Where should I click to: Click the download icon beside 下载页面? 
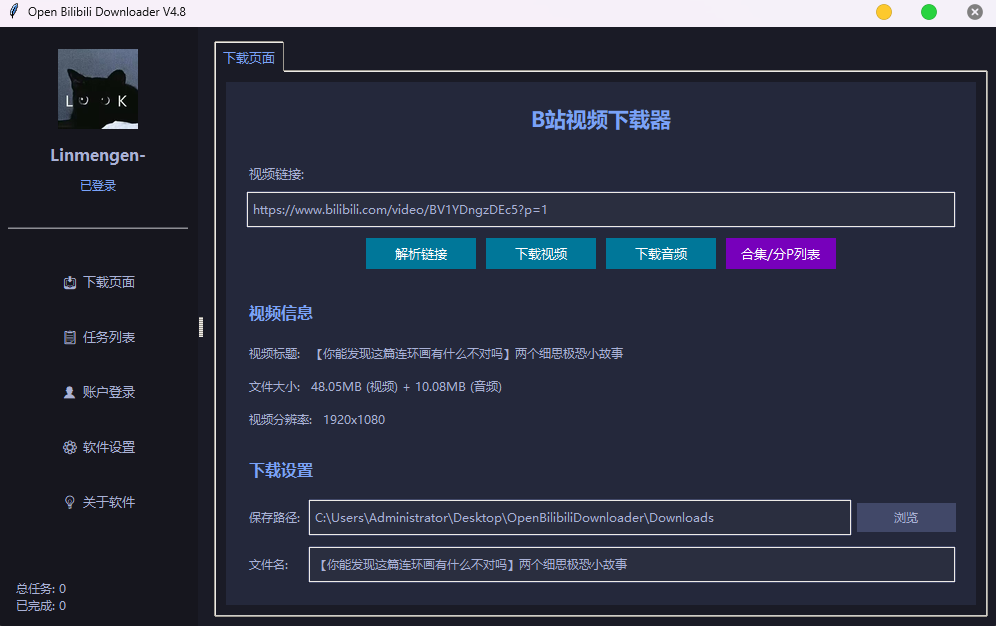70,283
